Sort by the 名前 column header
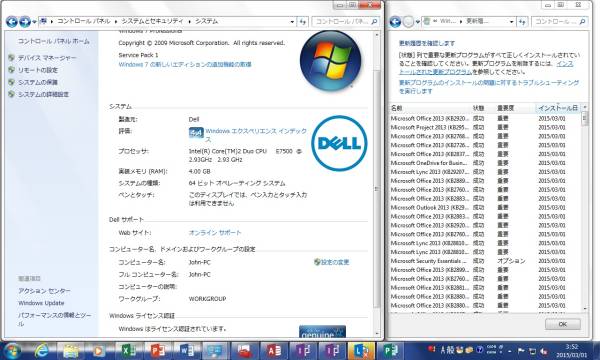 [x=430, y=108]
